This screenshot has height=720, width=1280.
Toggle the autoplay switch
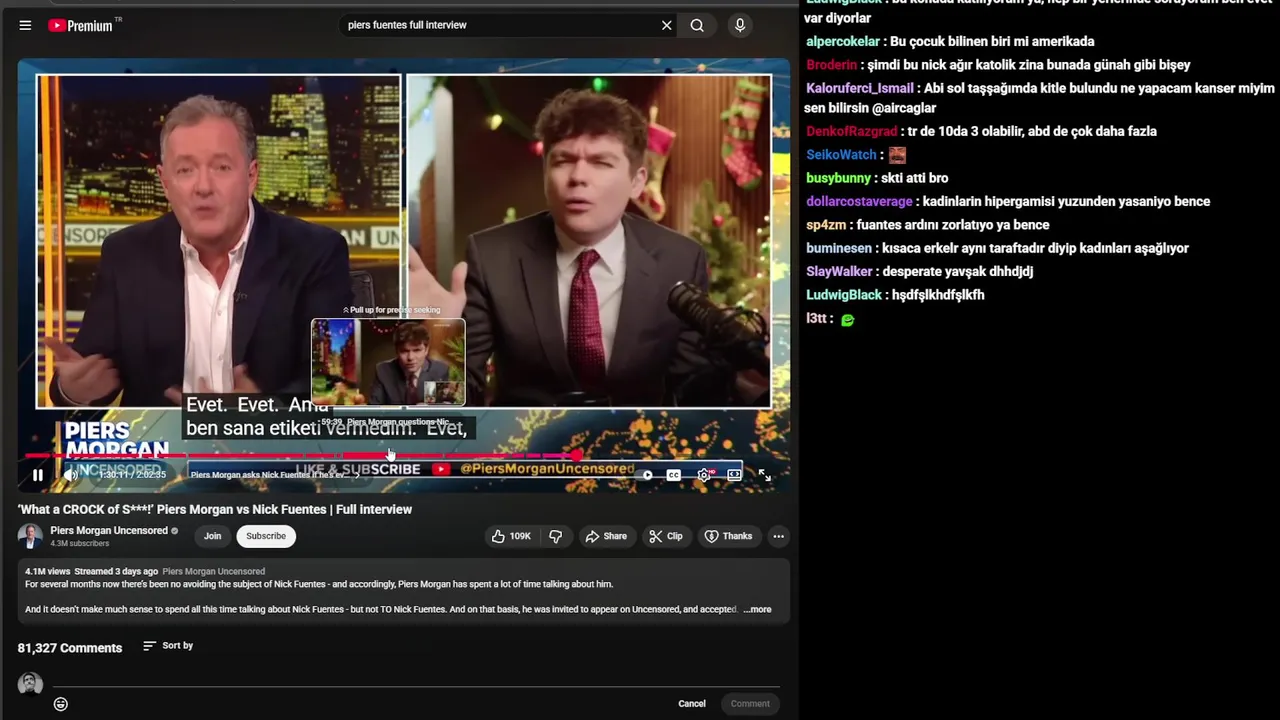[647, 475]
